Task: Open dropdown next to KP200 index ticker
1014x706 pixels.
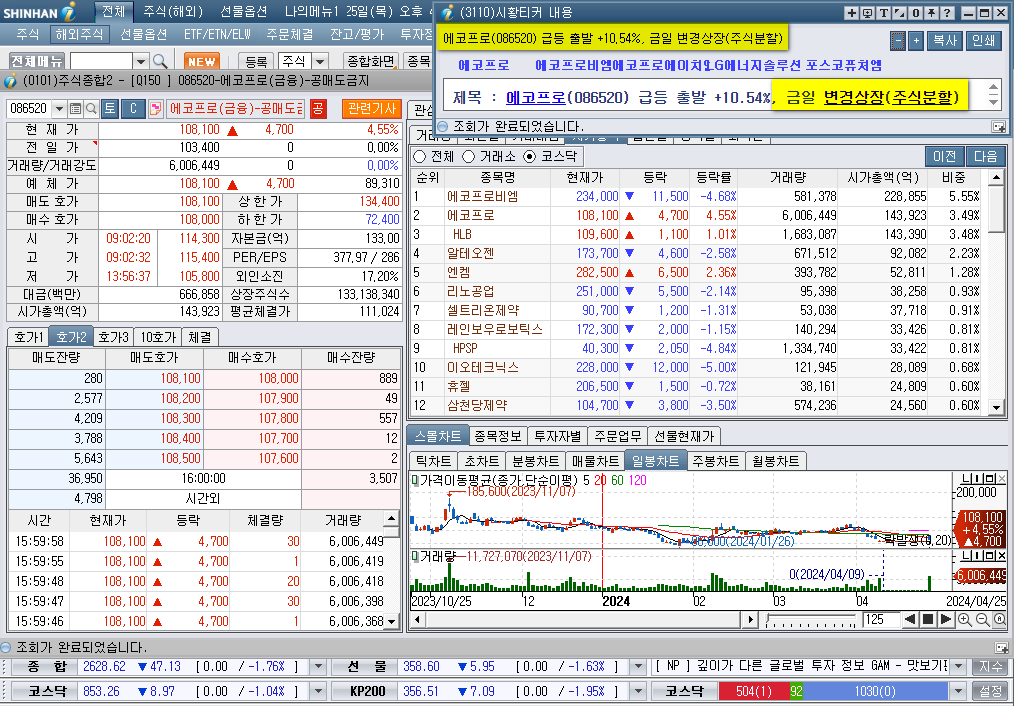Action: click(638, 691)
